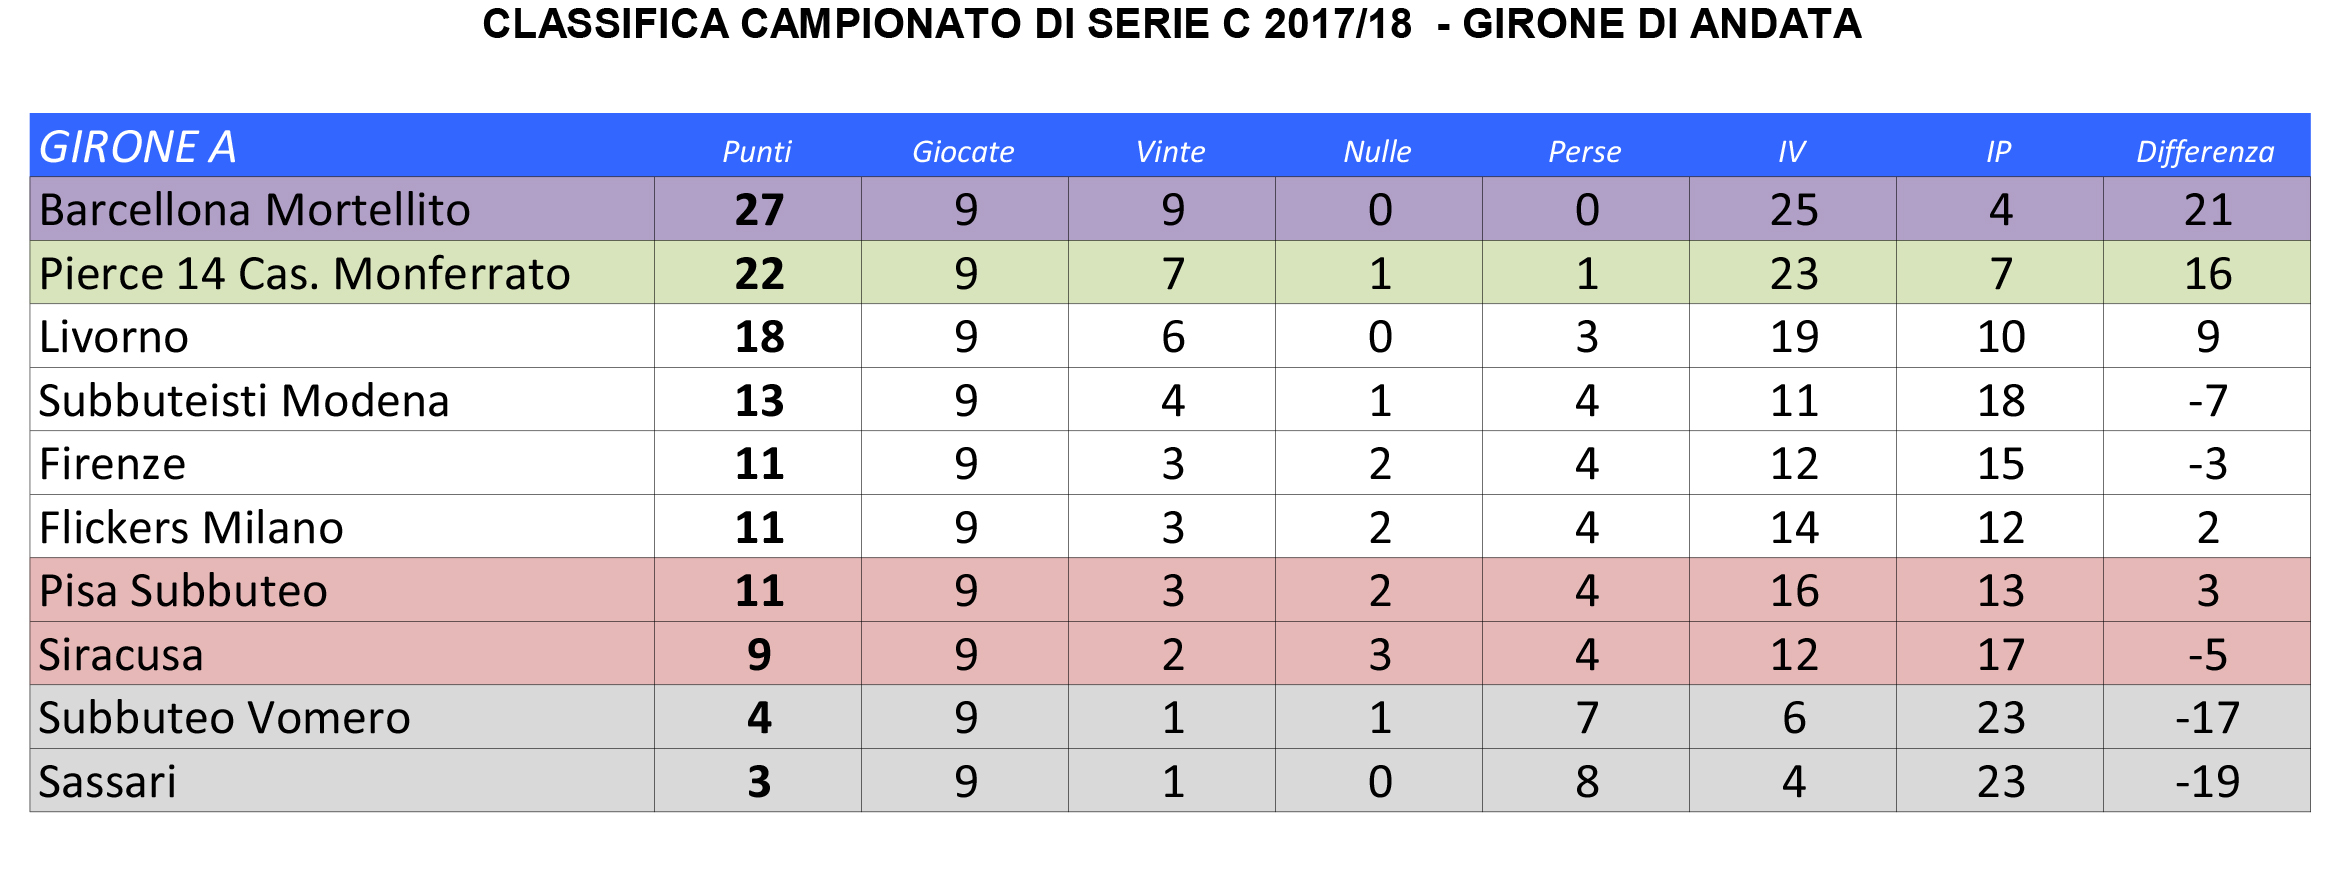Image resolution: width=2331 pixels, height=882 pixels.
Task: Click the Giocate column header
Action: coord(963,151)
